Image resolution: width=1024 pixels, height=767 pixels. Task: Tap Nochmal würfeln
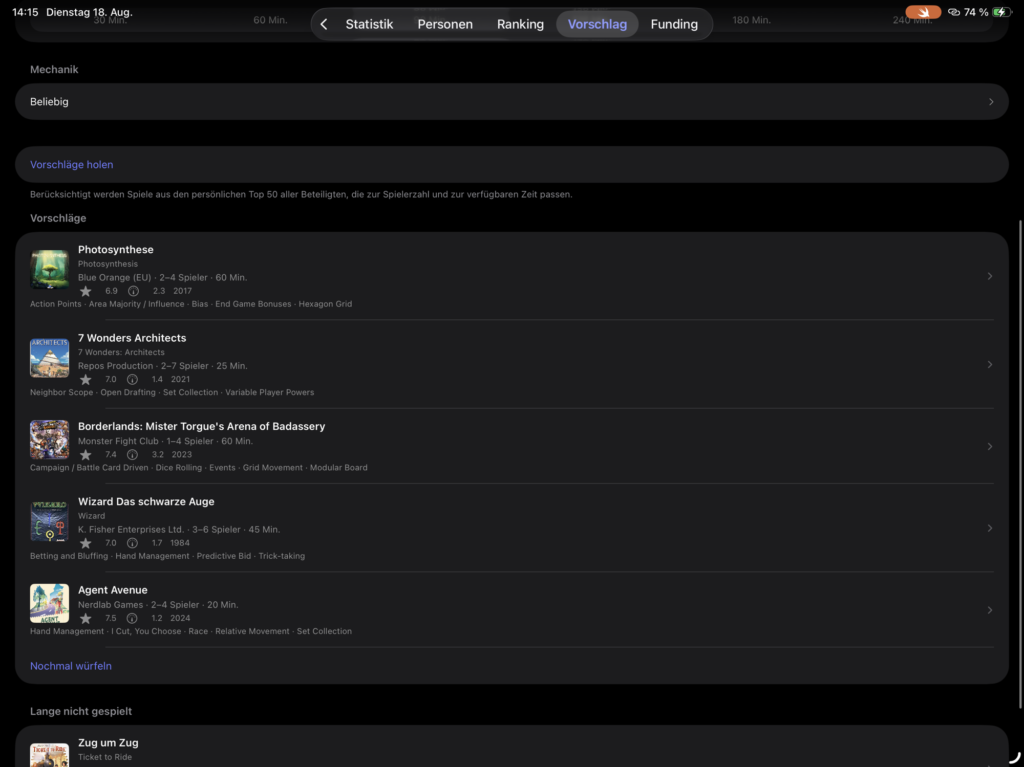(71, 666)
